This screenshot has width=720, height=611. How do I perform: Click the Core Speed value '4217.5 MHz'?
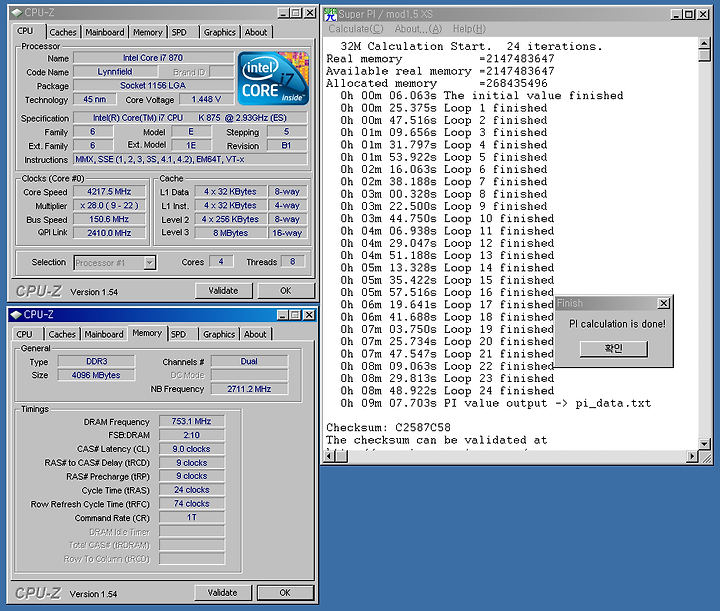[x=109, y=191]
